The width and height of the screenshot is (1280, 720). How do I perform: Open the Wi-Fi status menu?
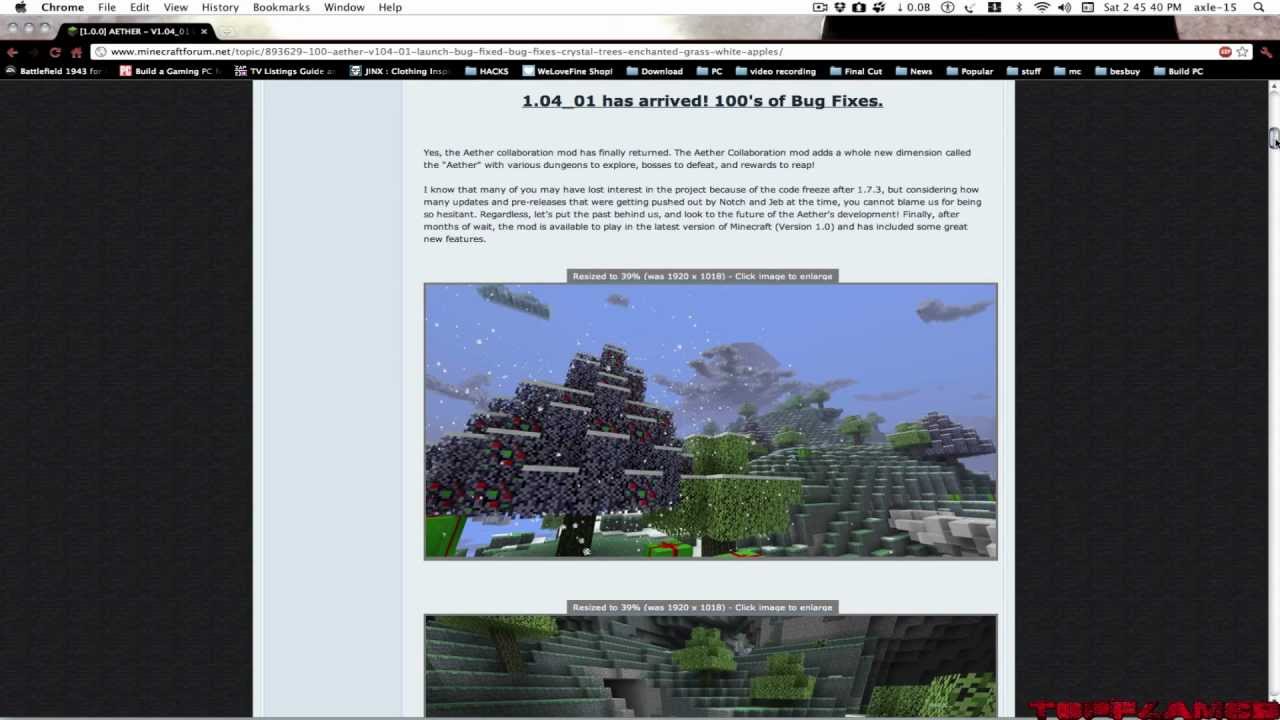(1042, 7)
